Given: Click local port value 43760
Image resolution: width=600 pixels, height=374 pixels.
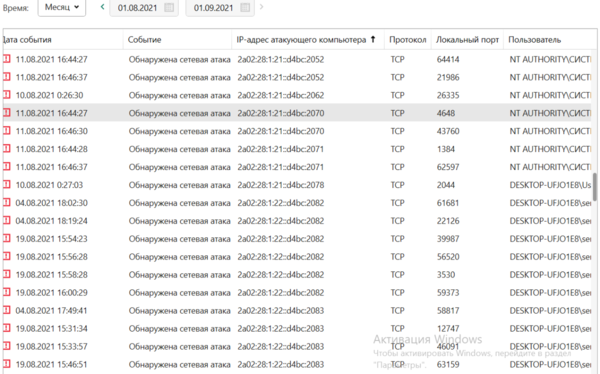Looking at the screenshot, I should pos(448,131).
